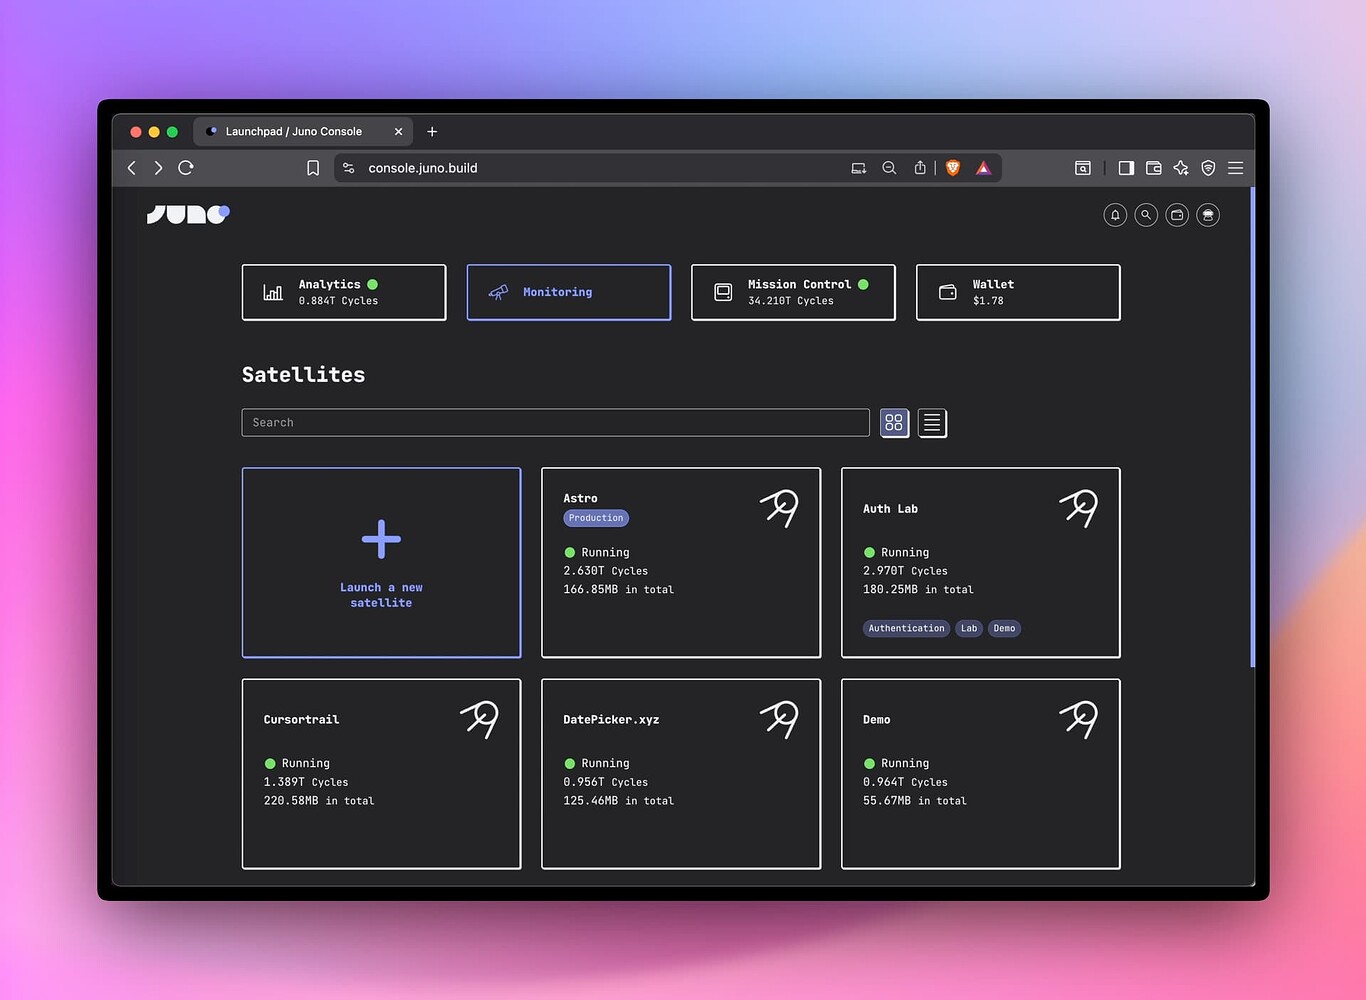Image resolution: width=1366 pixels, height=1000 pixels.
Task: Click the install app icon in address bar
Action: click(858, 168)
